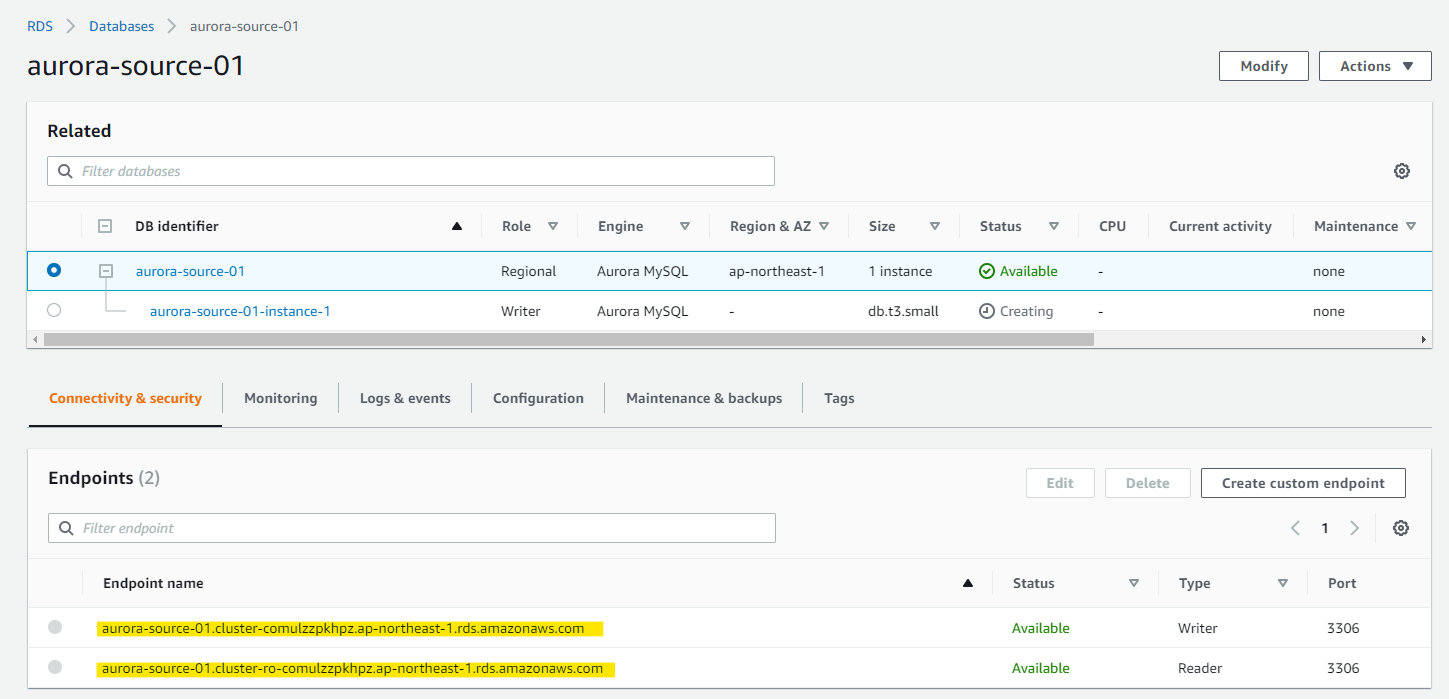This screenshot has height=699, width=1449.
Task: Open the Size column sort dropdown
Action: click(x=935, y=226)
